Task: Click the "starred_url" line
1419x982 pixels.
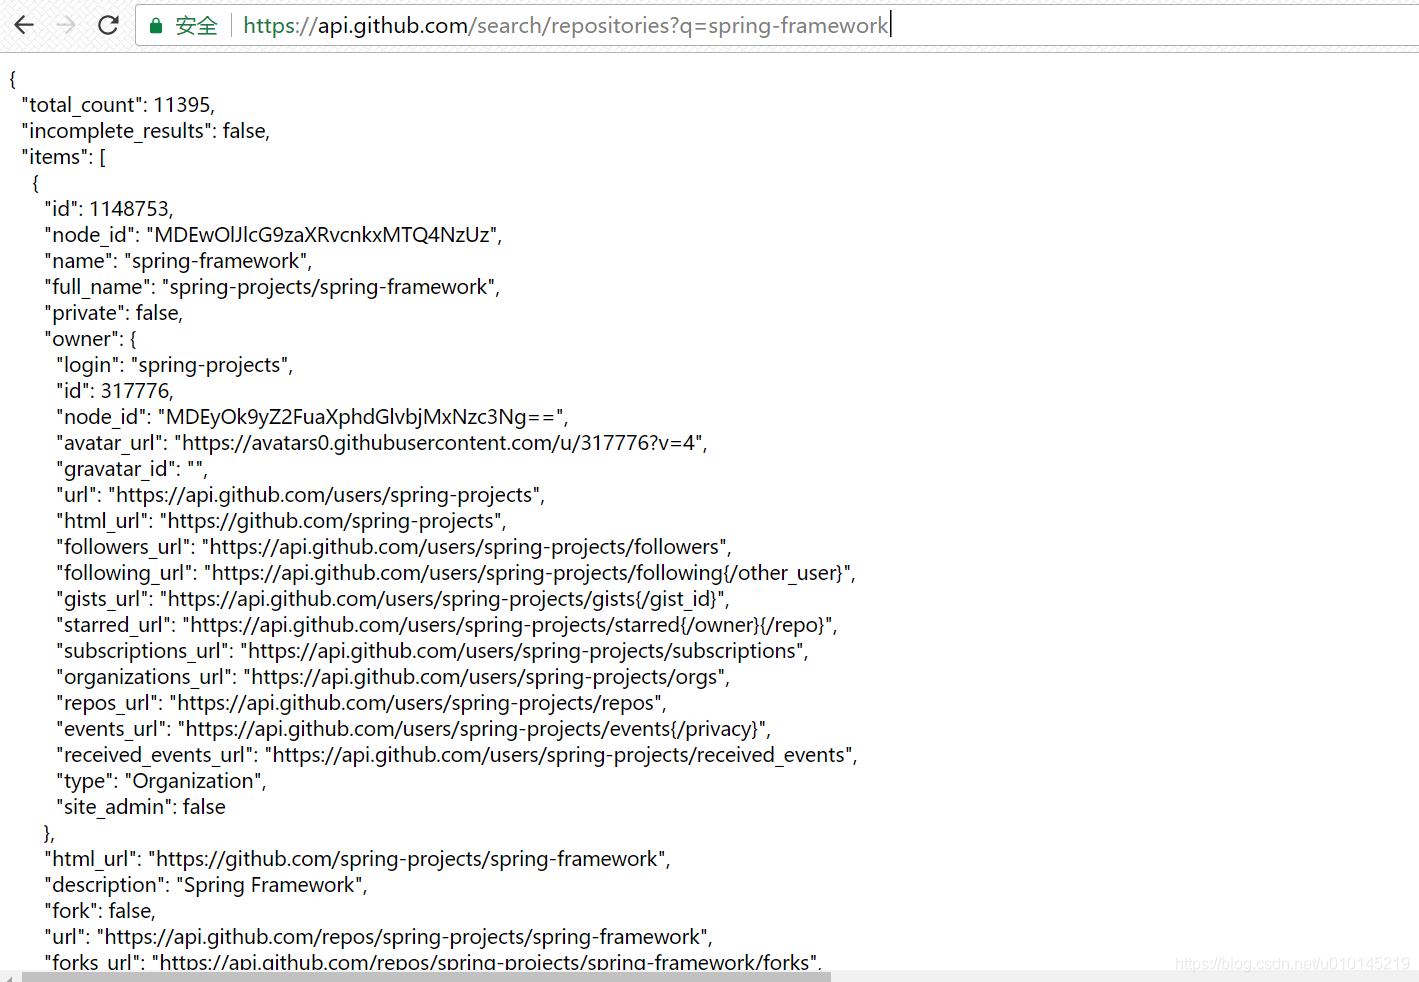Action: [x=447, y=625]
